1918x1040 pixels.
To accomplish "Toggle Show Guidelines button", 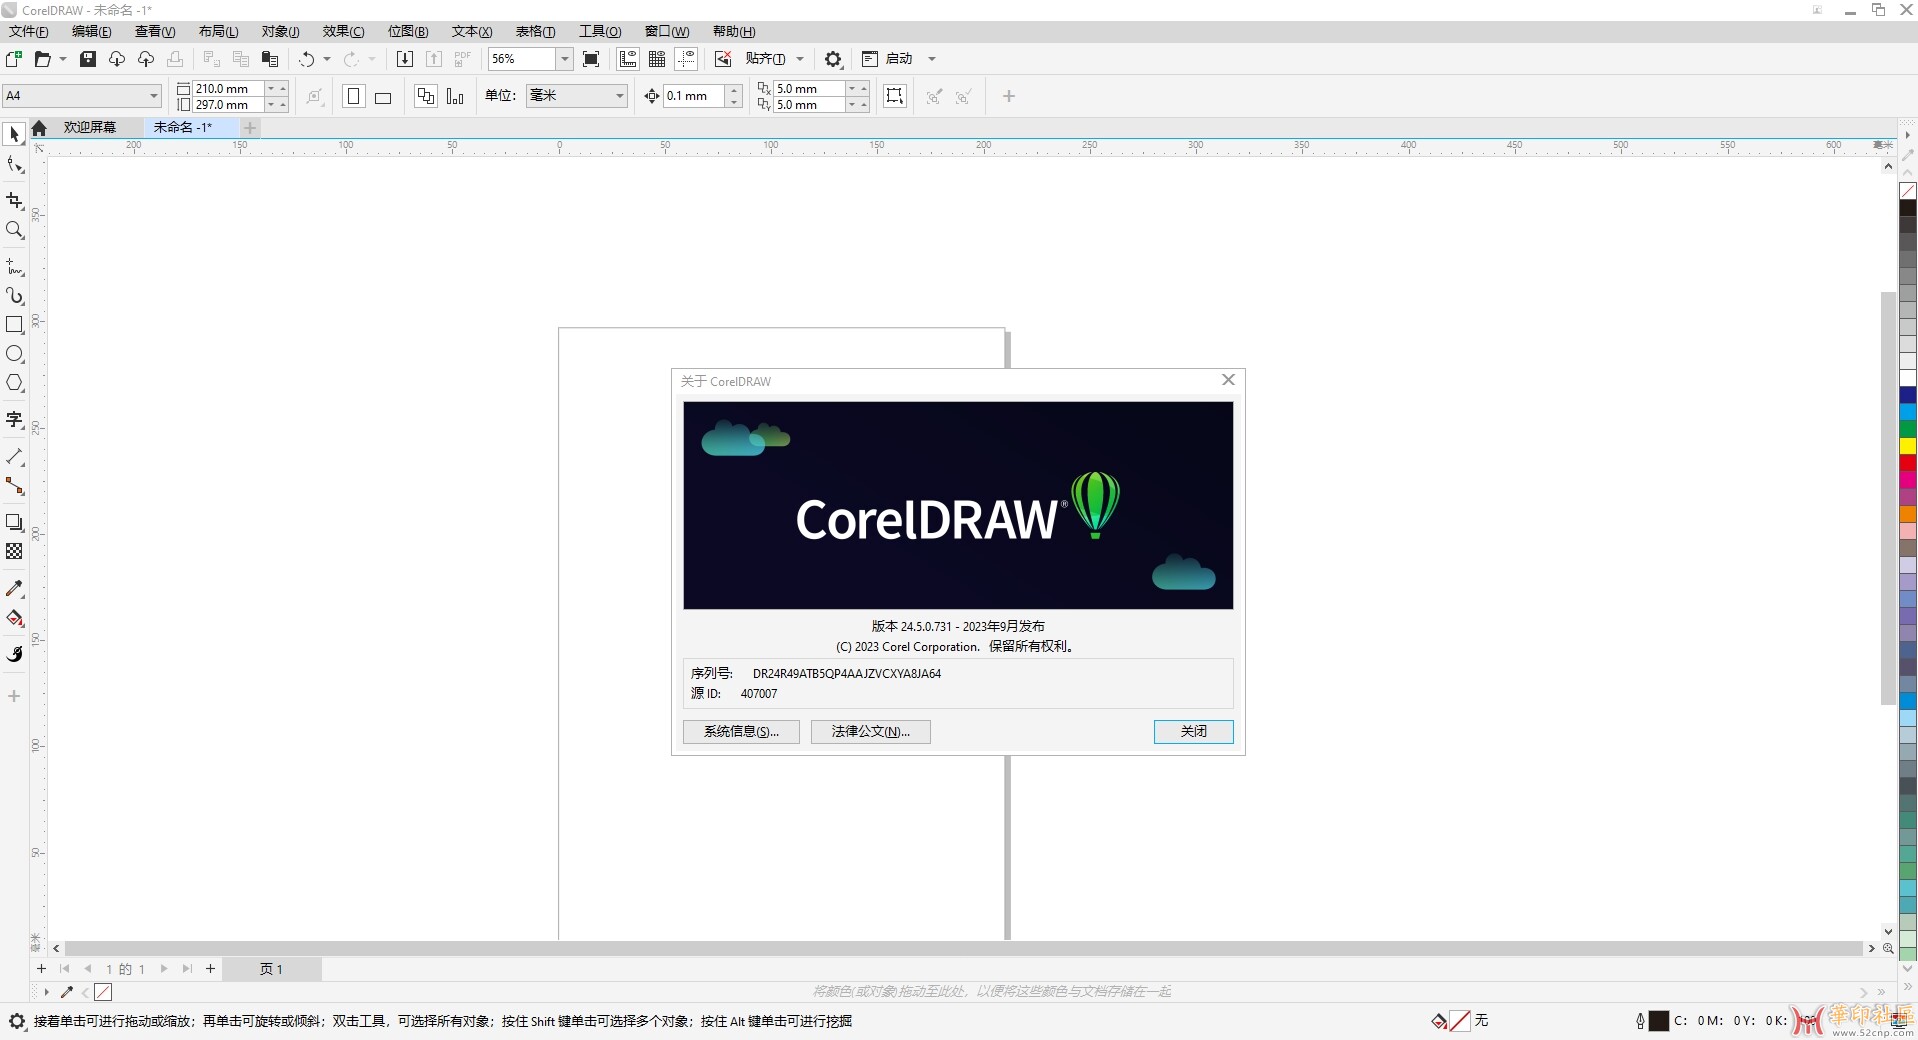I will pos(686,59).
